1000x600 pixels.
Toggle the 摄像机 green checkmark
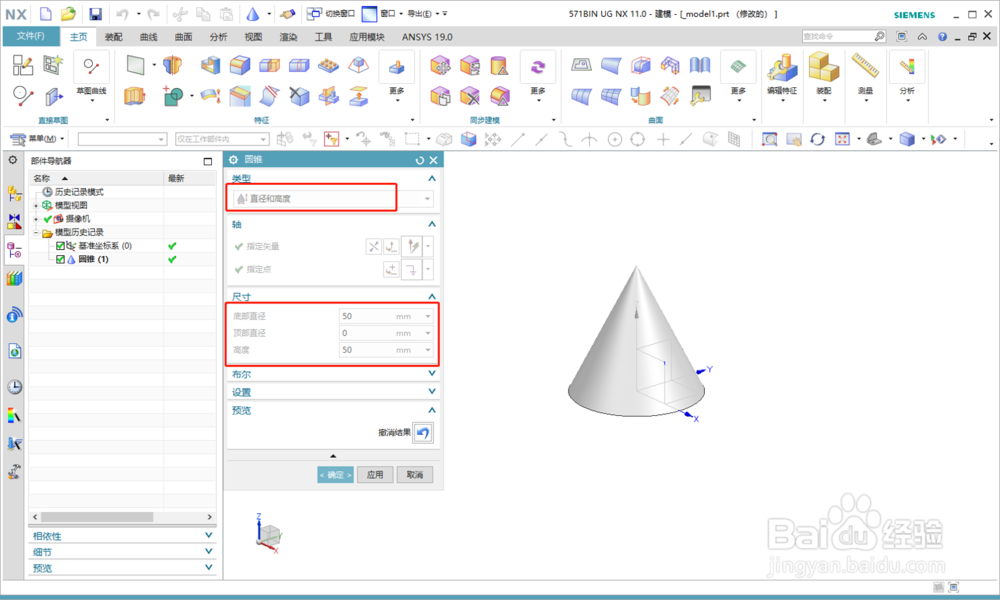[47, 219]
